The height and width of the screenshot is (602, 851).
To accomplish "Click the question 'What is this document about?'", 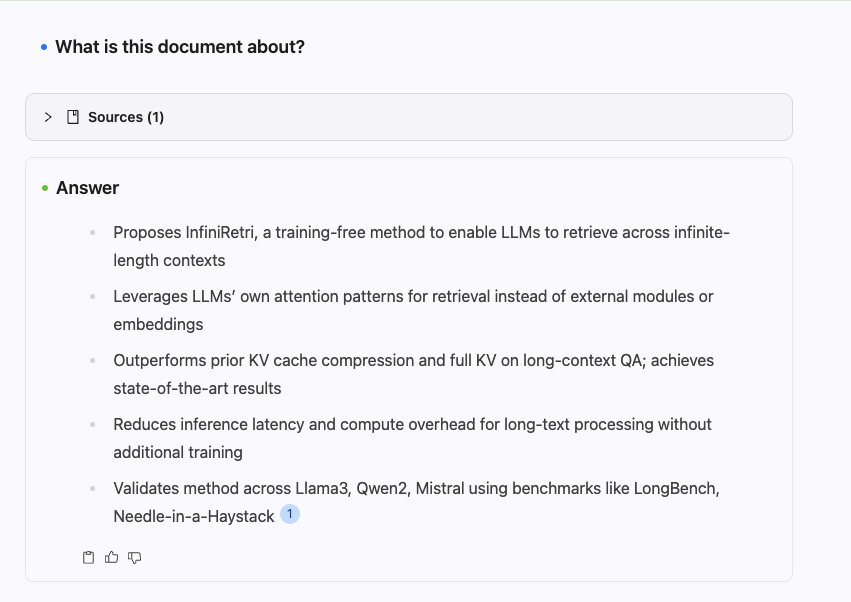I will [x=180, y=47].
